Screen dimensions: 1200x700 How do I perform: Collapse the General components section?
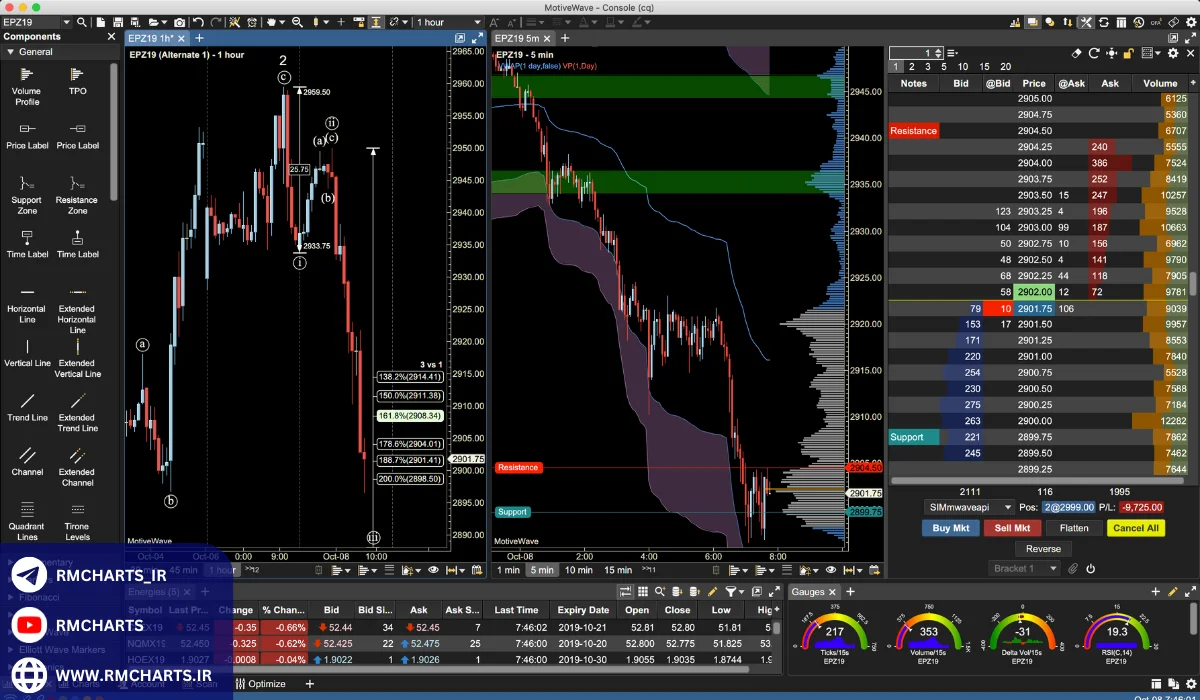[10, 52]
